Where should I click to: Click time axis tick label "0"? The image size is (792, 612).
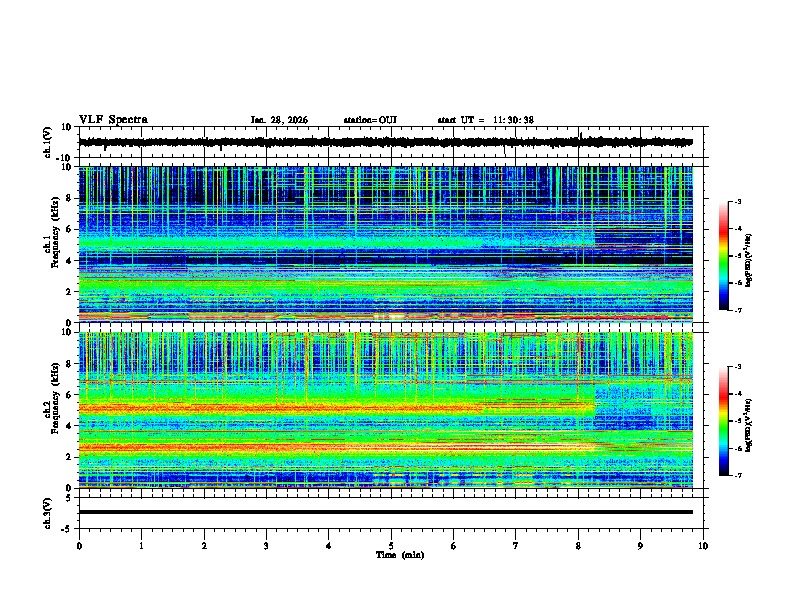(79, 546)
